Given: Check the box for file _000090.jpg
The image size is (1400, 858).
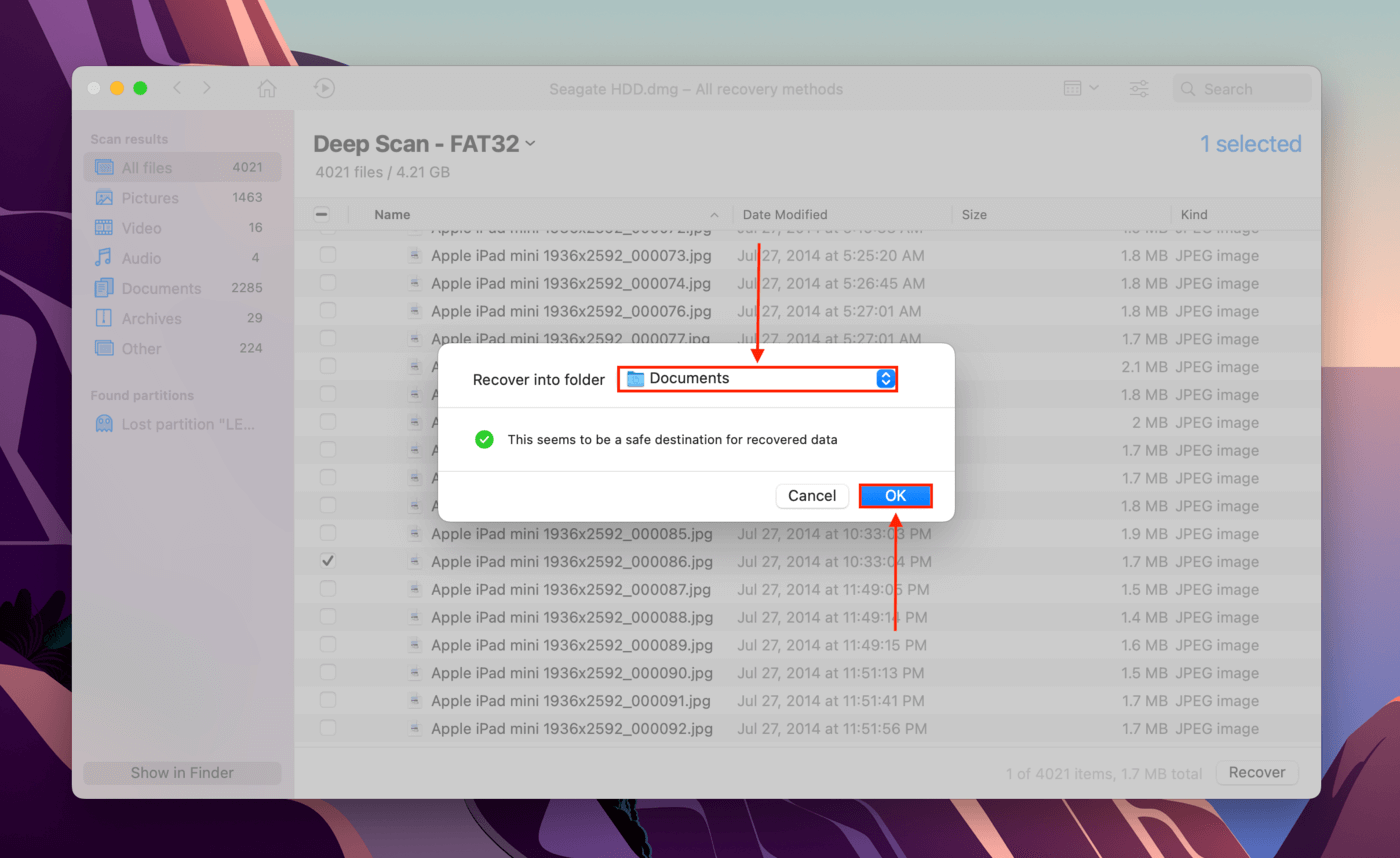Looking at the screenshot, I should click(328, 672).
